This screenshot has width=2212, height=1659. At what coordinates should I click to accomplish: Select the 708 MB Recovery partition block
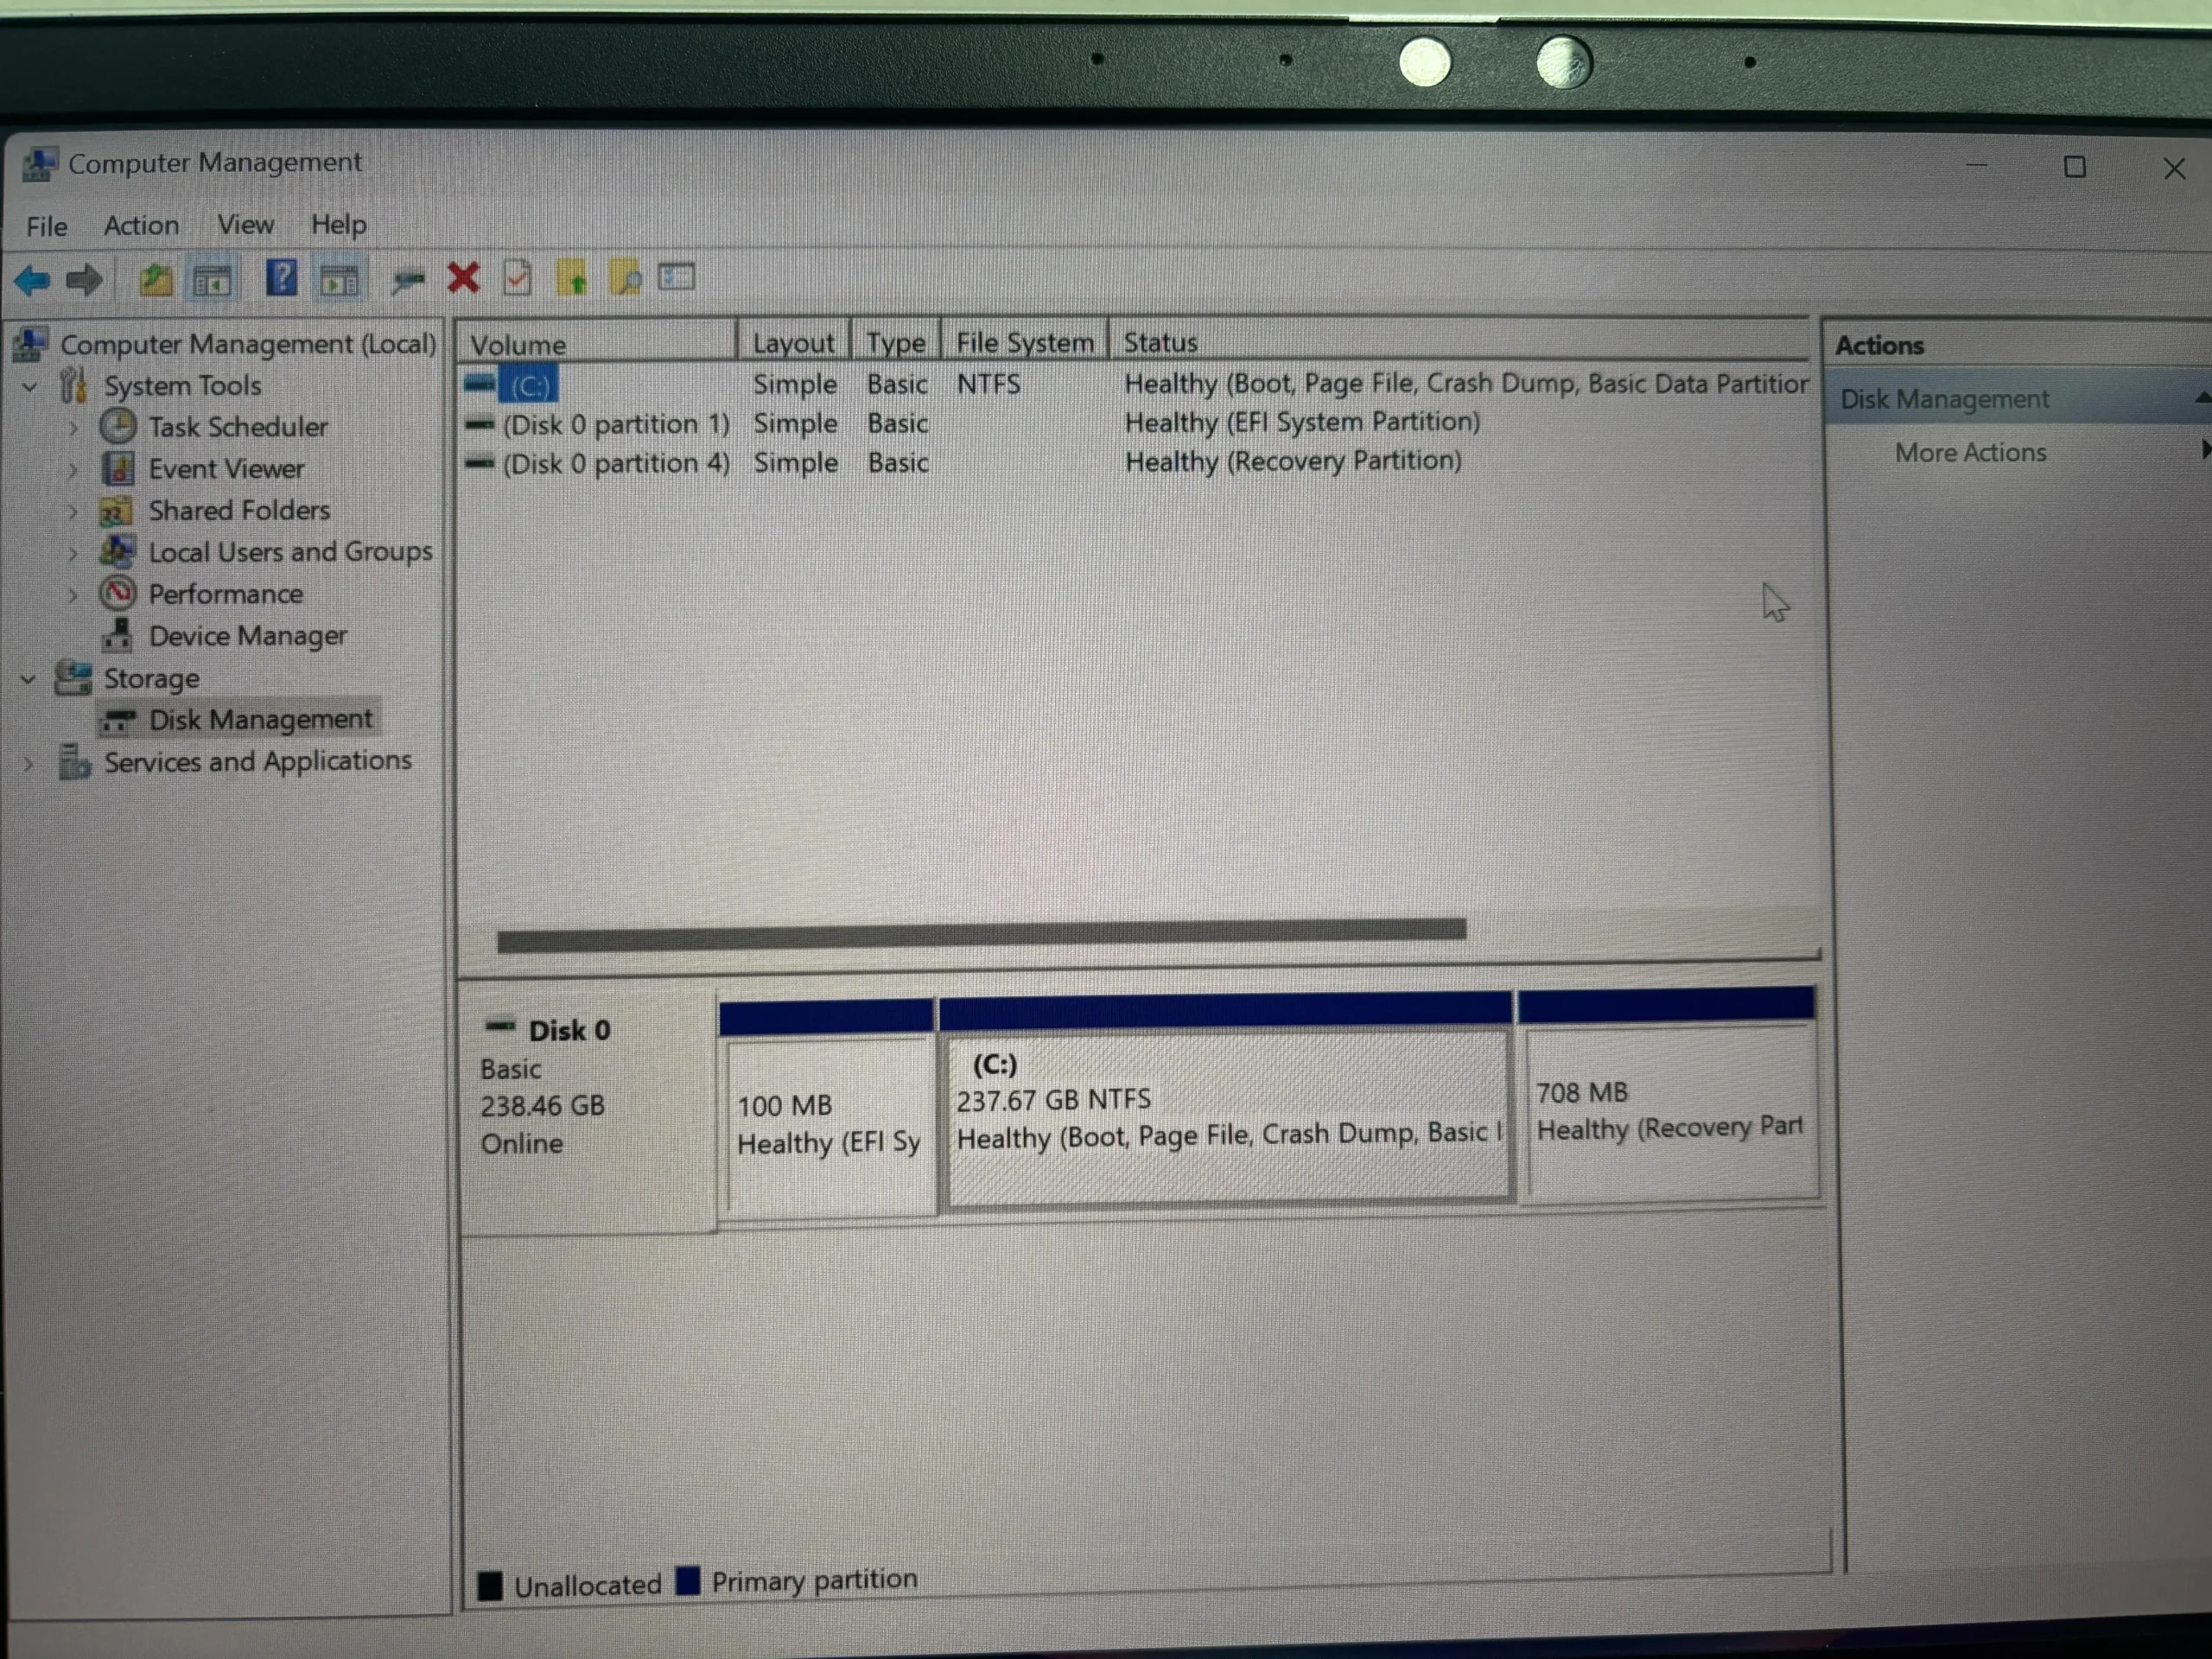point(1667,1112)
